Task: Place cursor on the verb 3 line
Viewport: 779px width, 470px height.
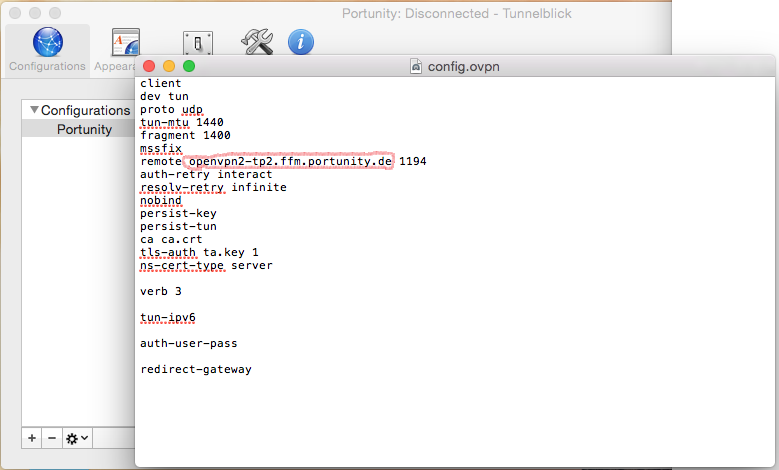Action: click(x=161, y=291)
